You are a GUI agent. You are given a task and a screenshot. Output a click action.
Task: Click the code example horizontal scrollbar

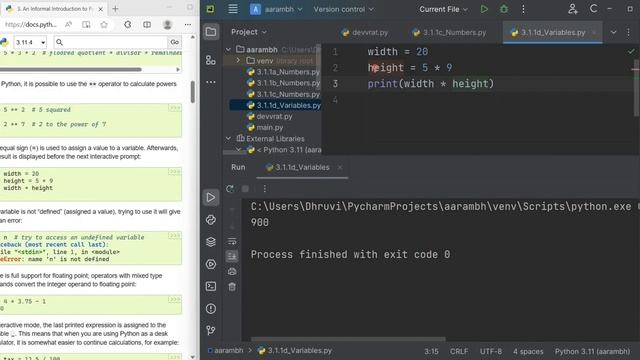(71, 69)
